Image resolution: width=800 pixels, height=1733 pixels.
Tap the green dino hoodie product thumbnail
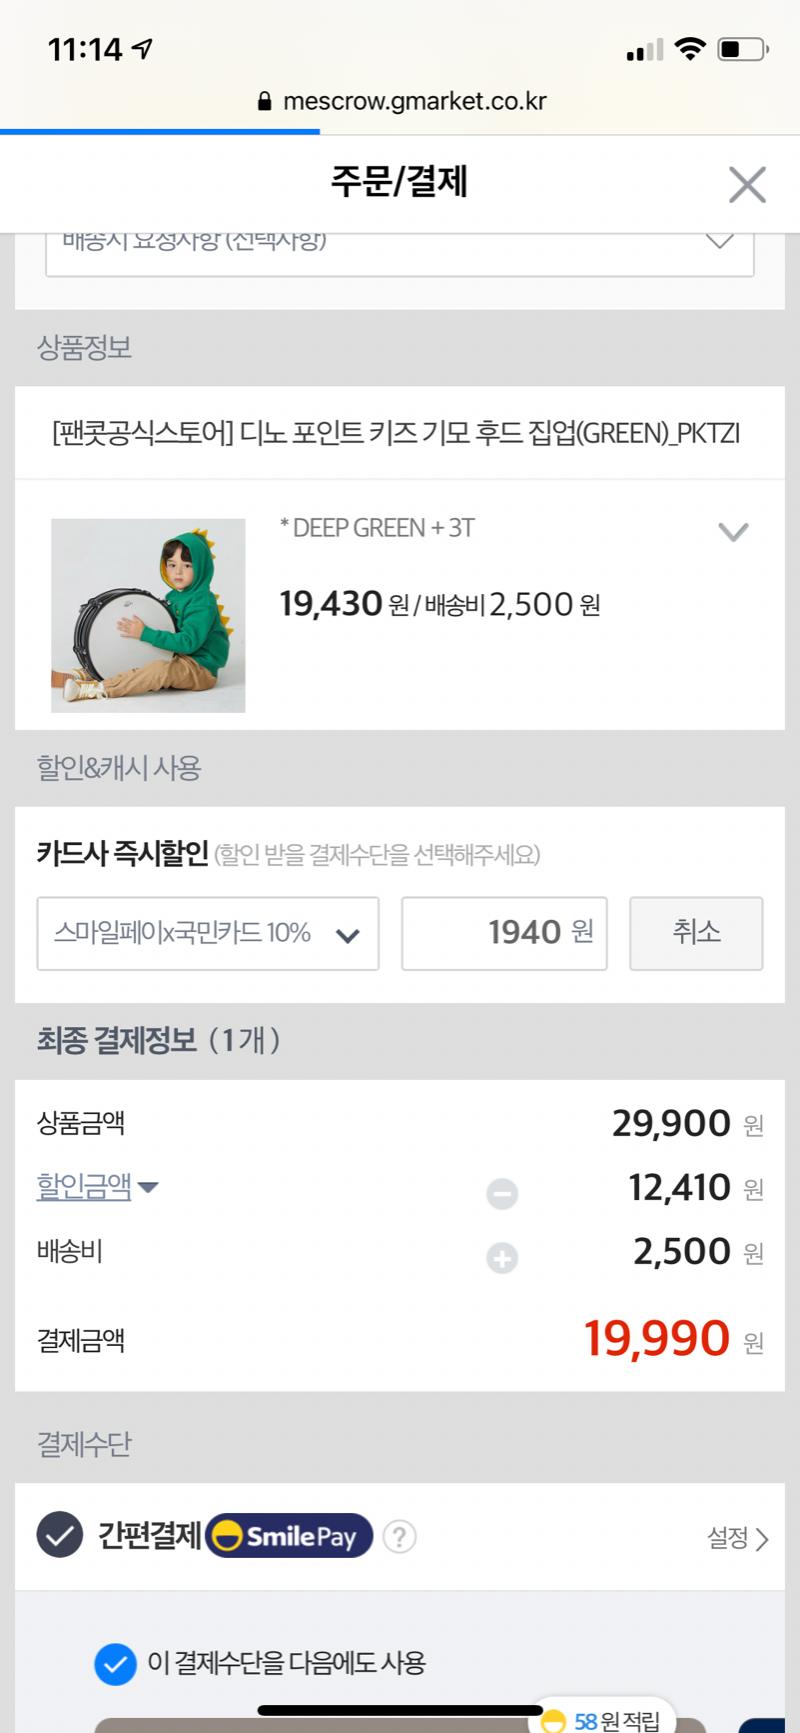[x=148, y=615]
